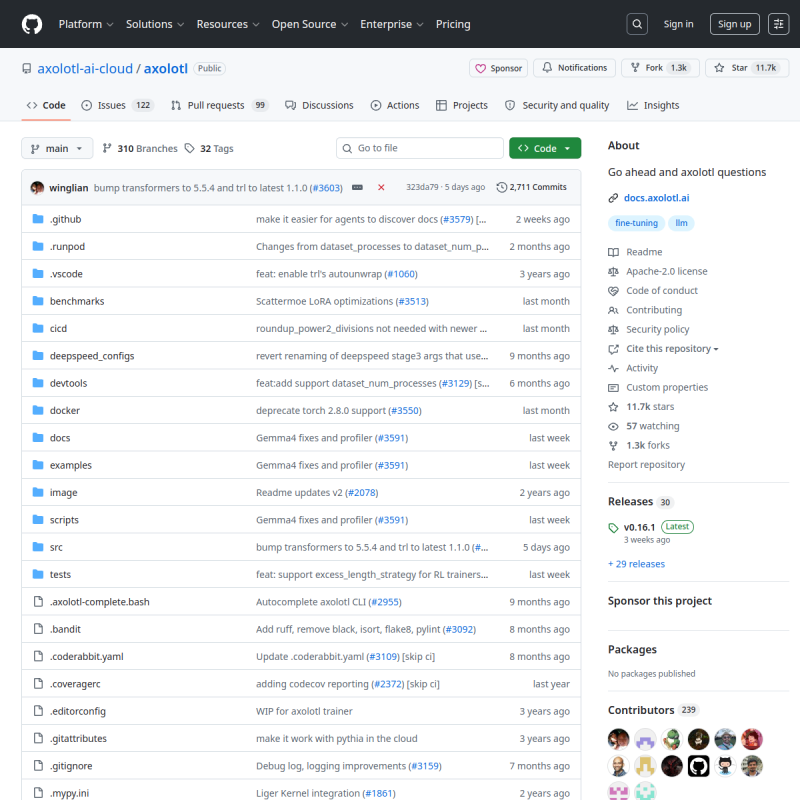800x800 pixels.
Task: Click the v0.16.1 release tag icon
Action: point(613,528)
